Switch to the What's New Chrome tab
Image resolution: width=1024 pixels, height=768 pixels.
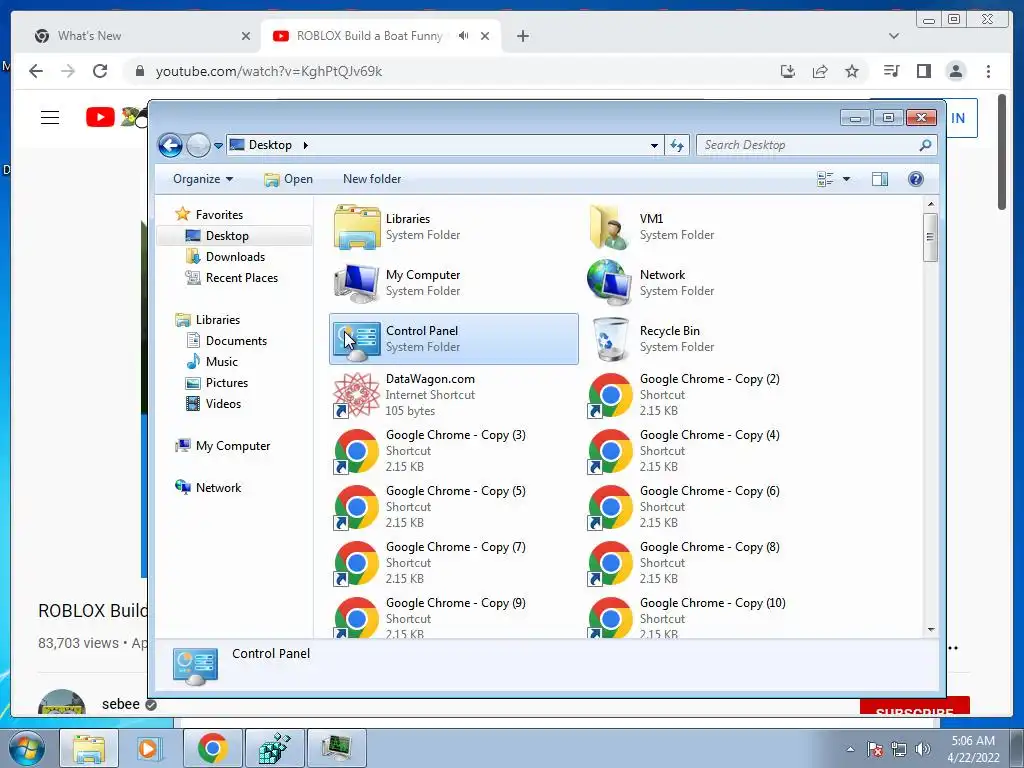[x=142, y=36]
